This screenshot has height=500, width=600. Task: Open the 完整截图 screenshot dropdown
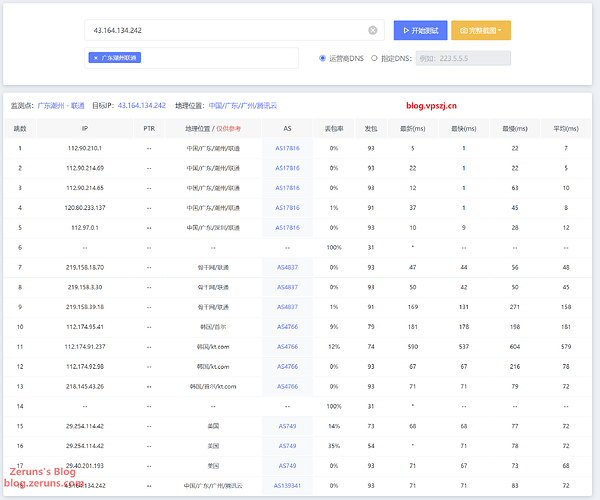pyautogui.click(x=481, y=31)
